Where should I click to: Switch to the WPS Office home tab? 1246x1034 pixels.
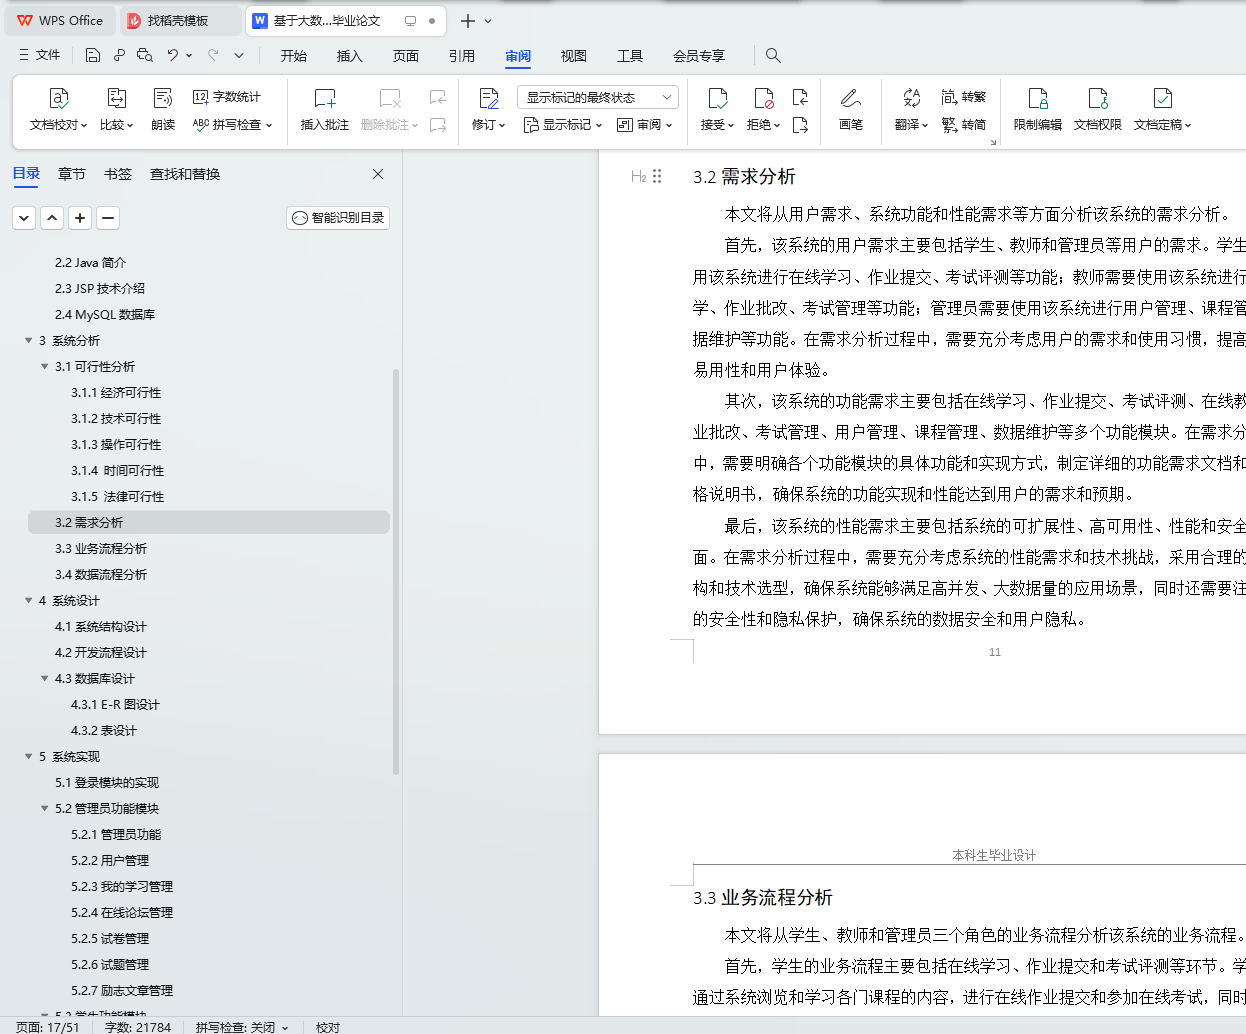tap(60, 20)
